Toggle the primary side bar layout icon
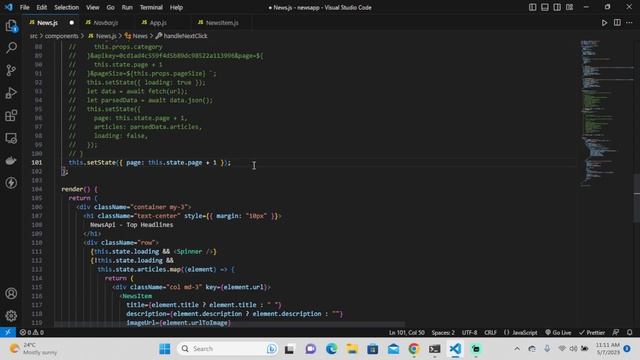 [x=532, y=7]
